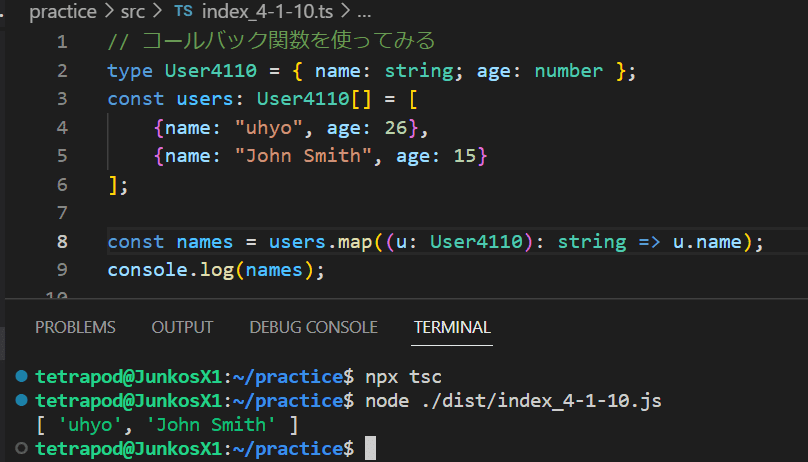Click 'map' method call on line 8
808x462 pixels.
355,242
